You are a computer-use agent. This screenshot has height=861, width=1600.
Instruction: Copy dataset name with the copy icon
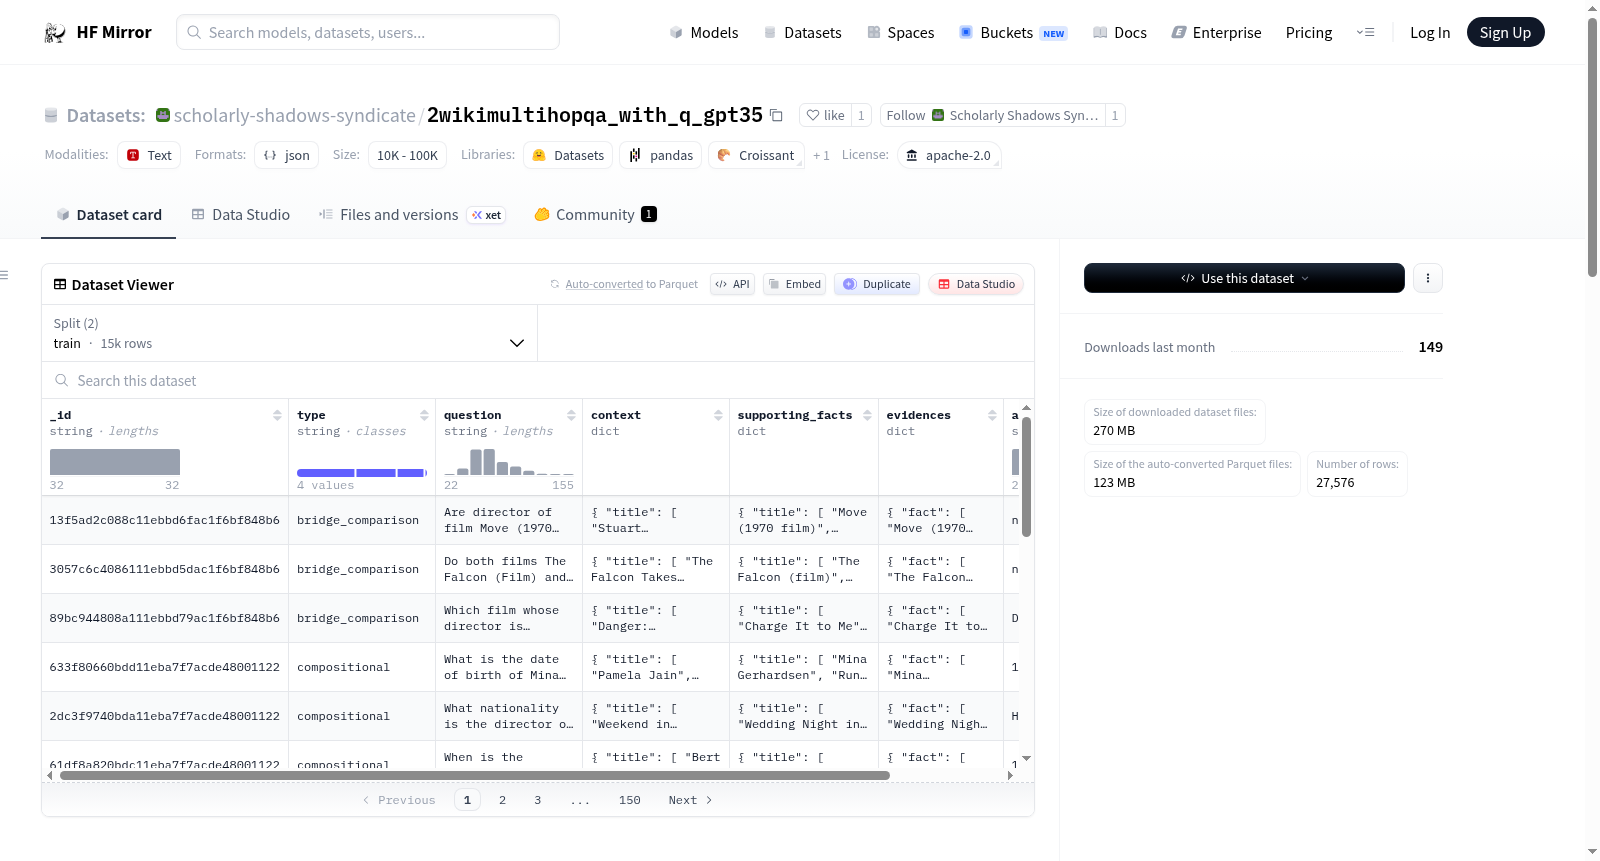(x=776, y=115)
